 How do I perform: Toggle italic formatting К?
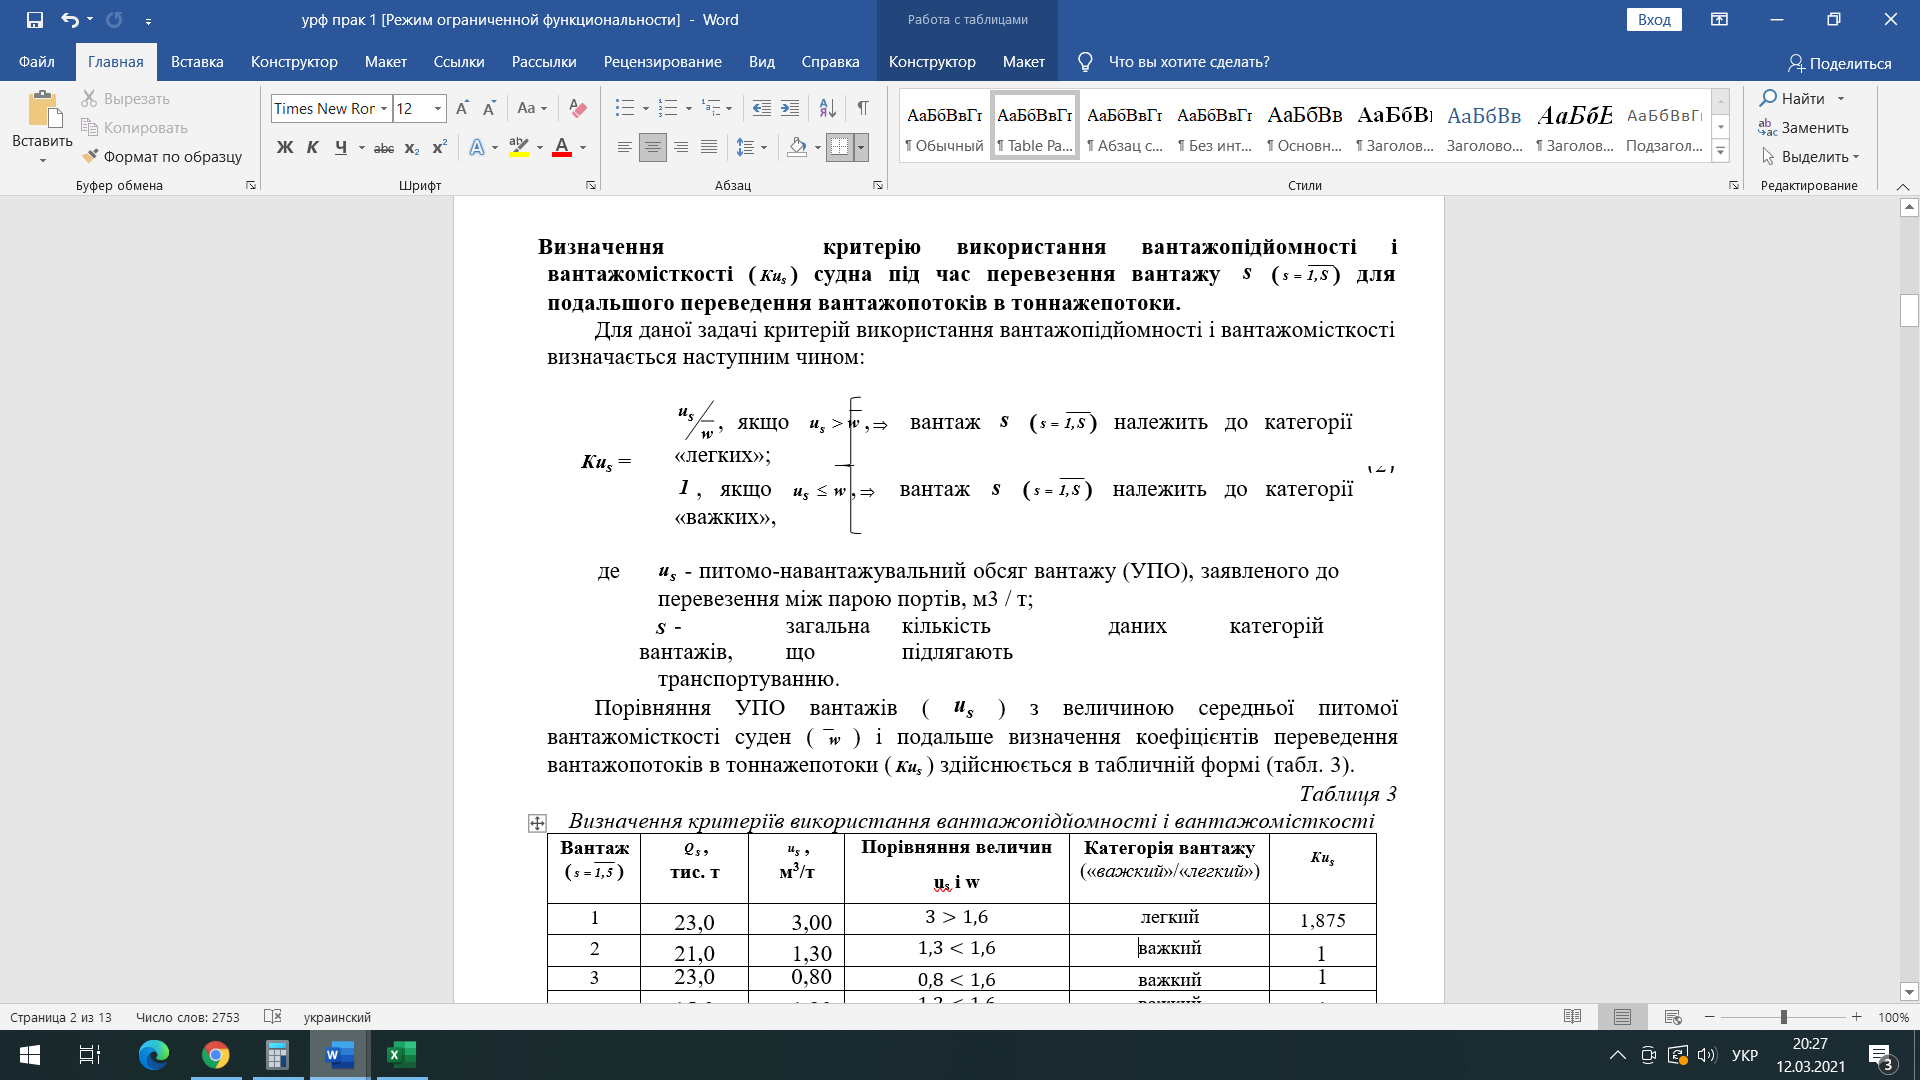[312, 148]
